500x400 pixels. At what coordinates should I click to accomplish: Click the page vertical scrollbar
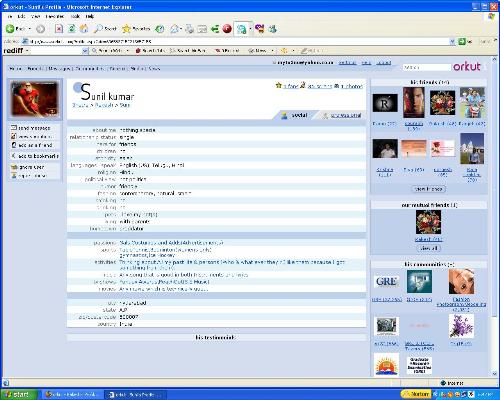point(494,217)
